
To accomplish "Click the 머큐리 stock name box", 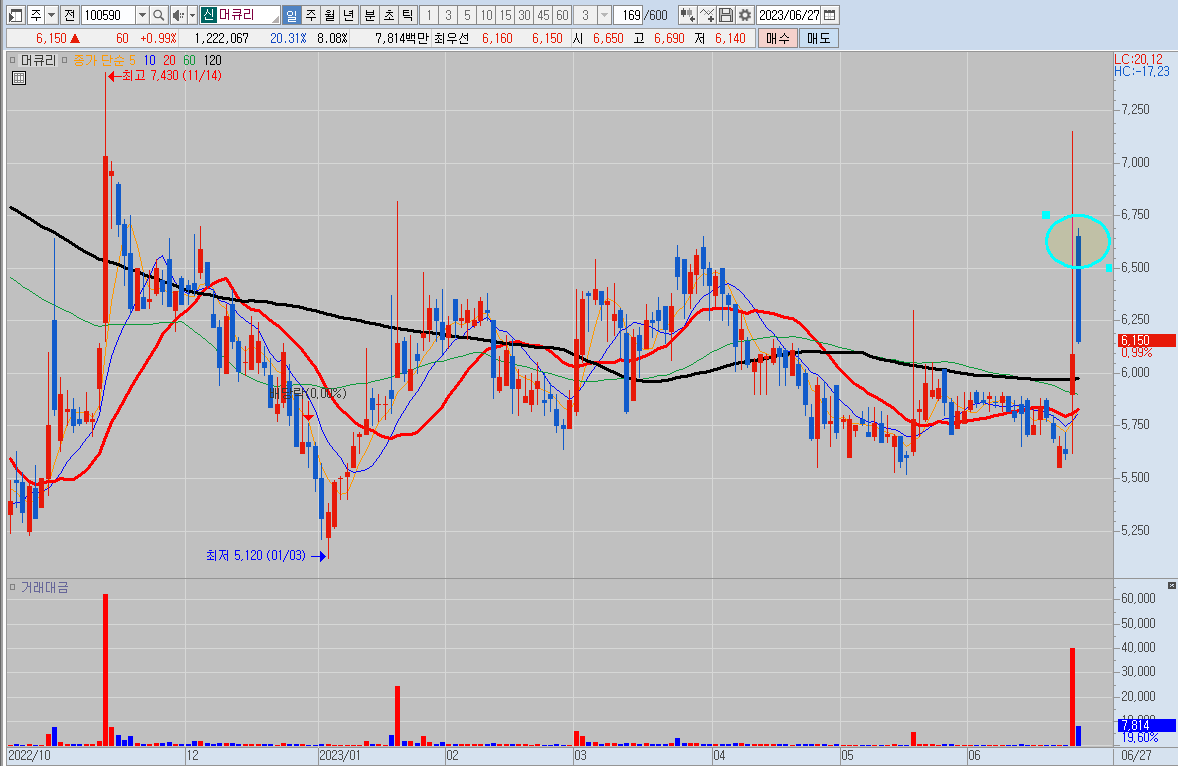I will click(240, 15).
